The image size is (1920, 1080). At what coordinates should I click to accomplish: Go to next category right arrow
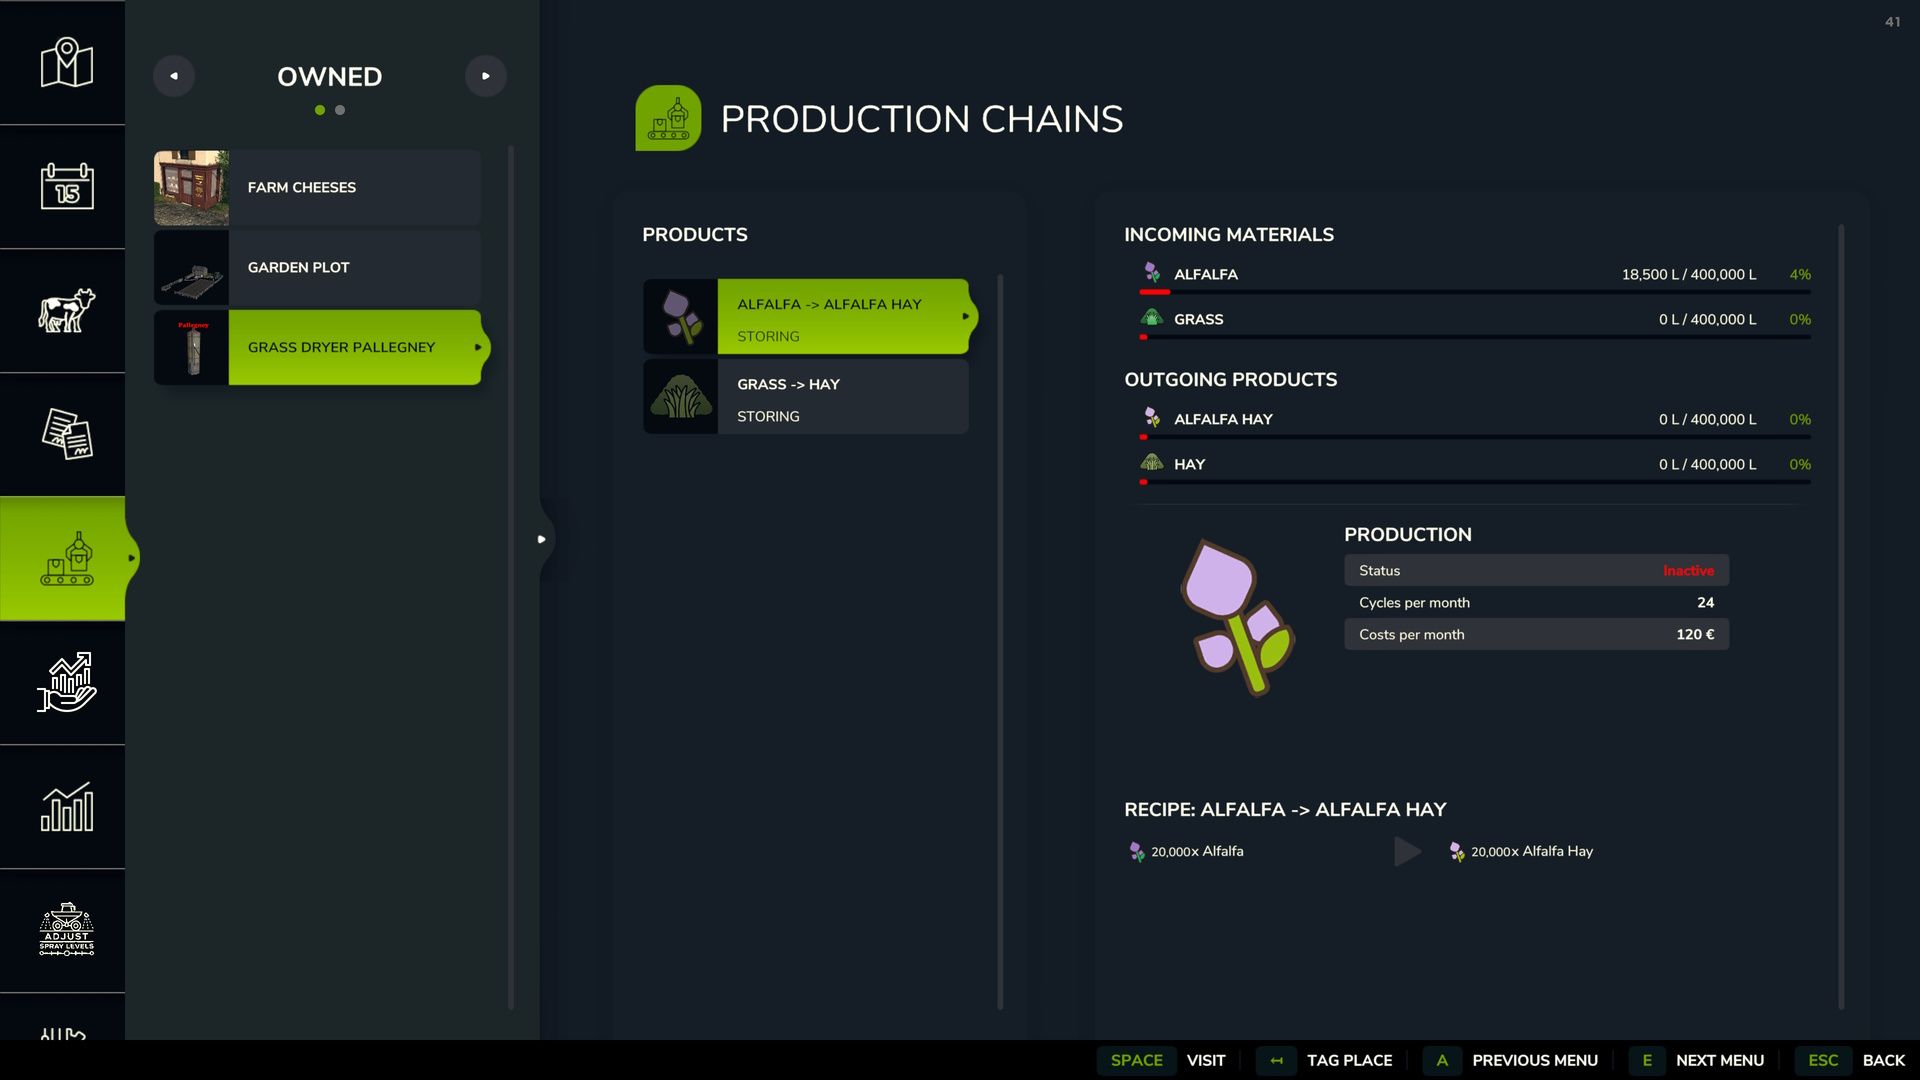(x=485, y=76)
